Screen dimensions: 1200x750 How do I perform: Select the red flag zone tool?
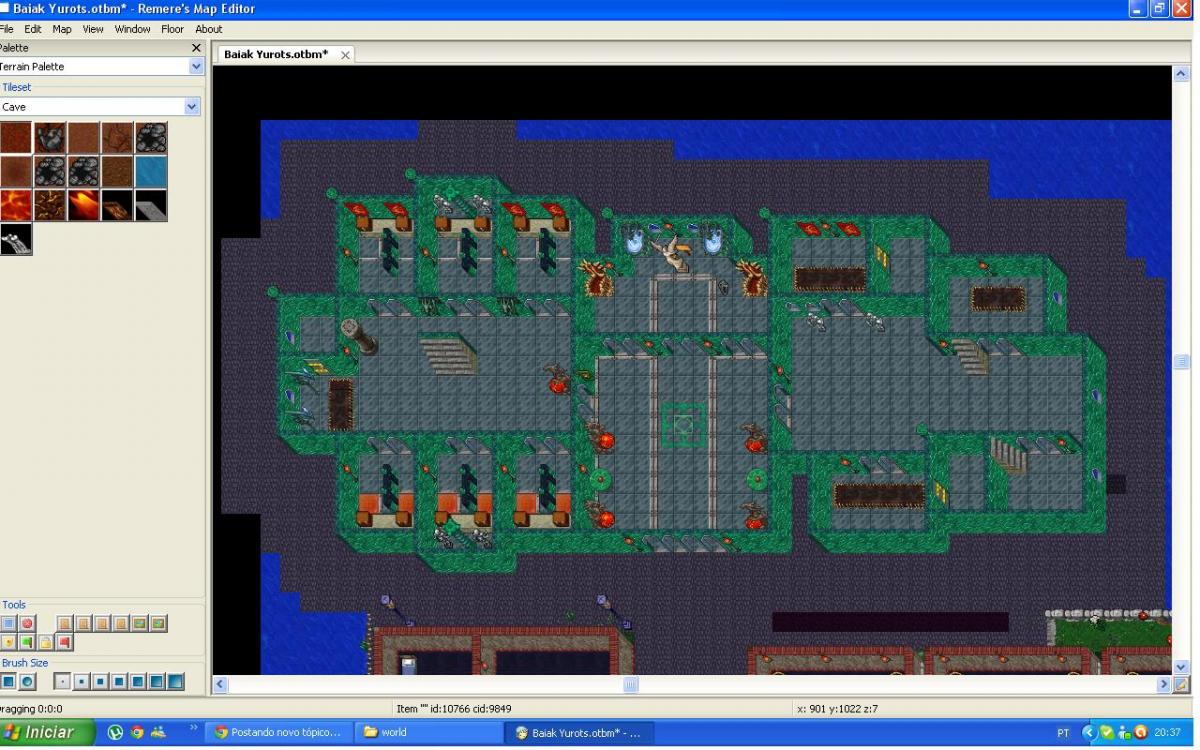click(64, 642)
